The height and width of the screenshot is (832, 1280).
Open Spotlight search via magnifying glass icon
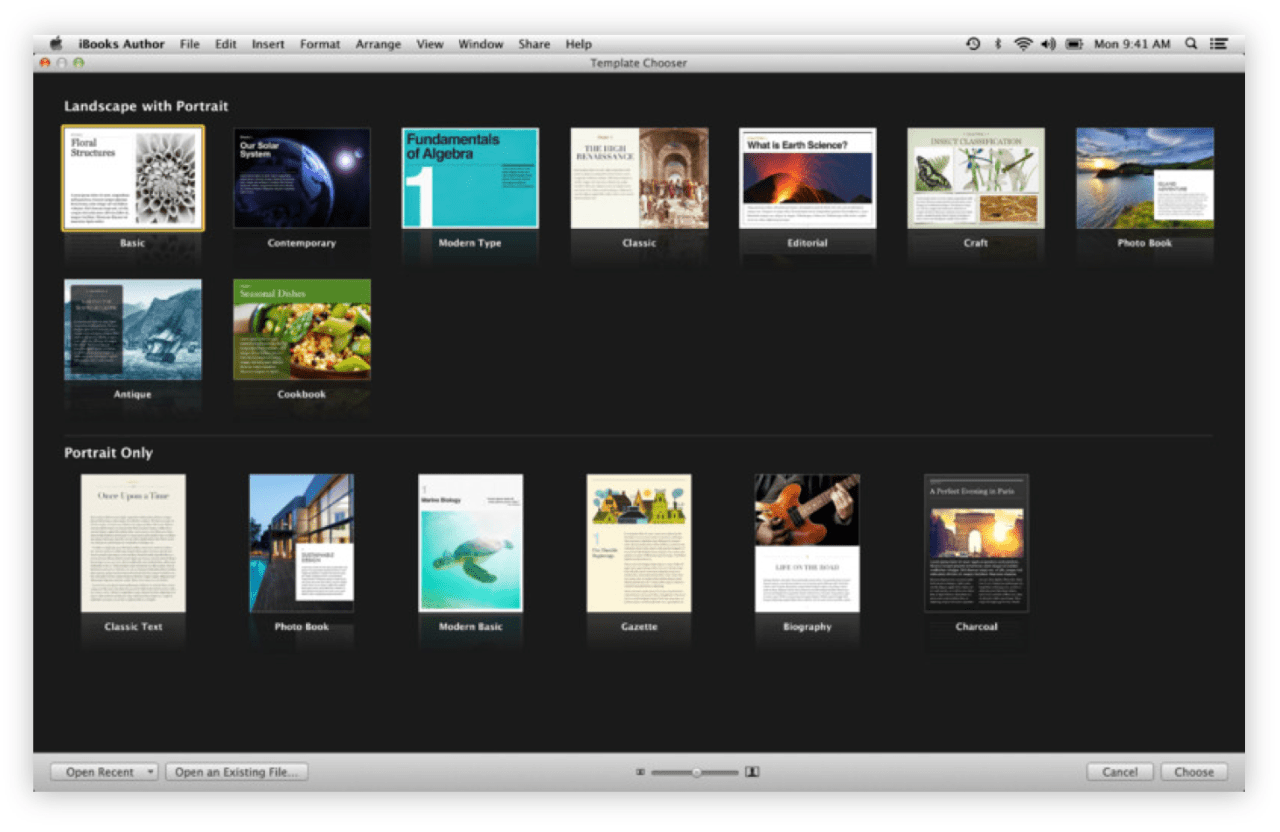coord(1190,43)
